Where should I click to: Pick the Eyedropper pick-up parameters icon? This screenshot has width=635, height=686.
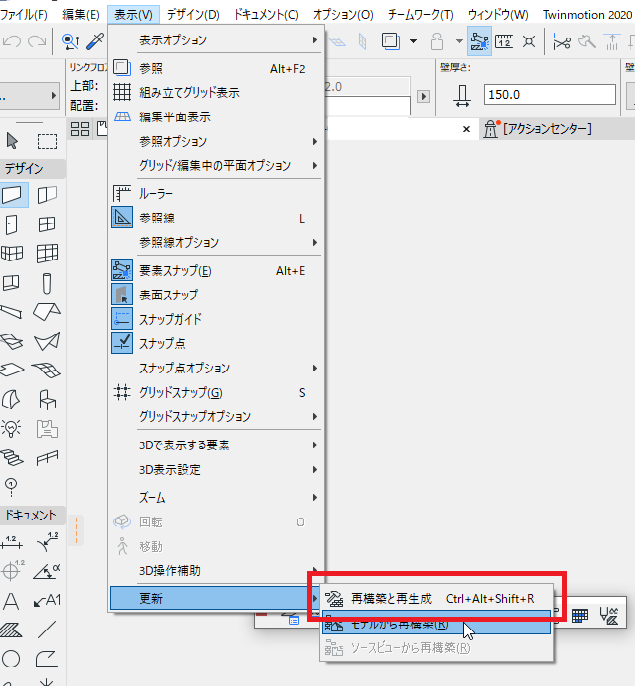(94, 42)
